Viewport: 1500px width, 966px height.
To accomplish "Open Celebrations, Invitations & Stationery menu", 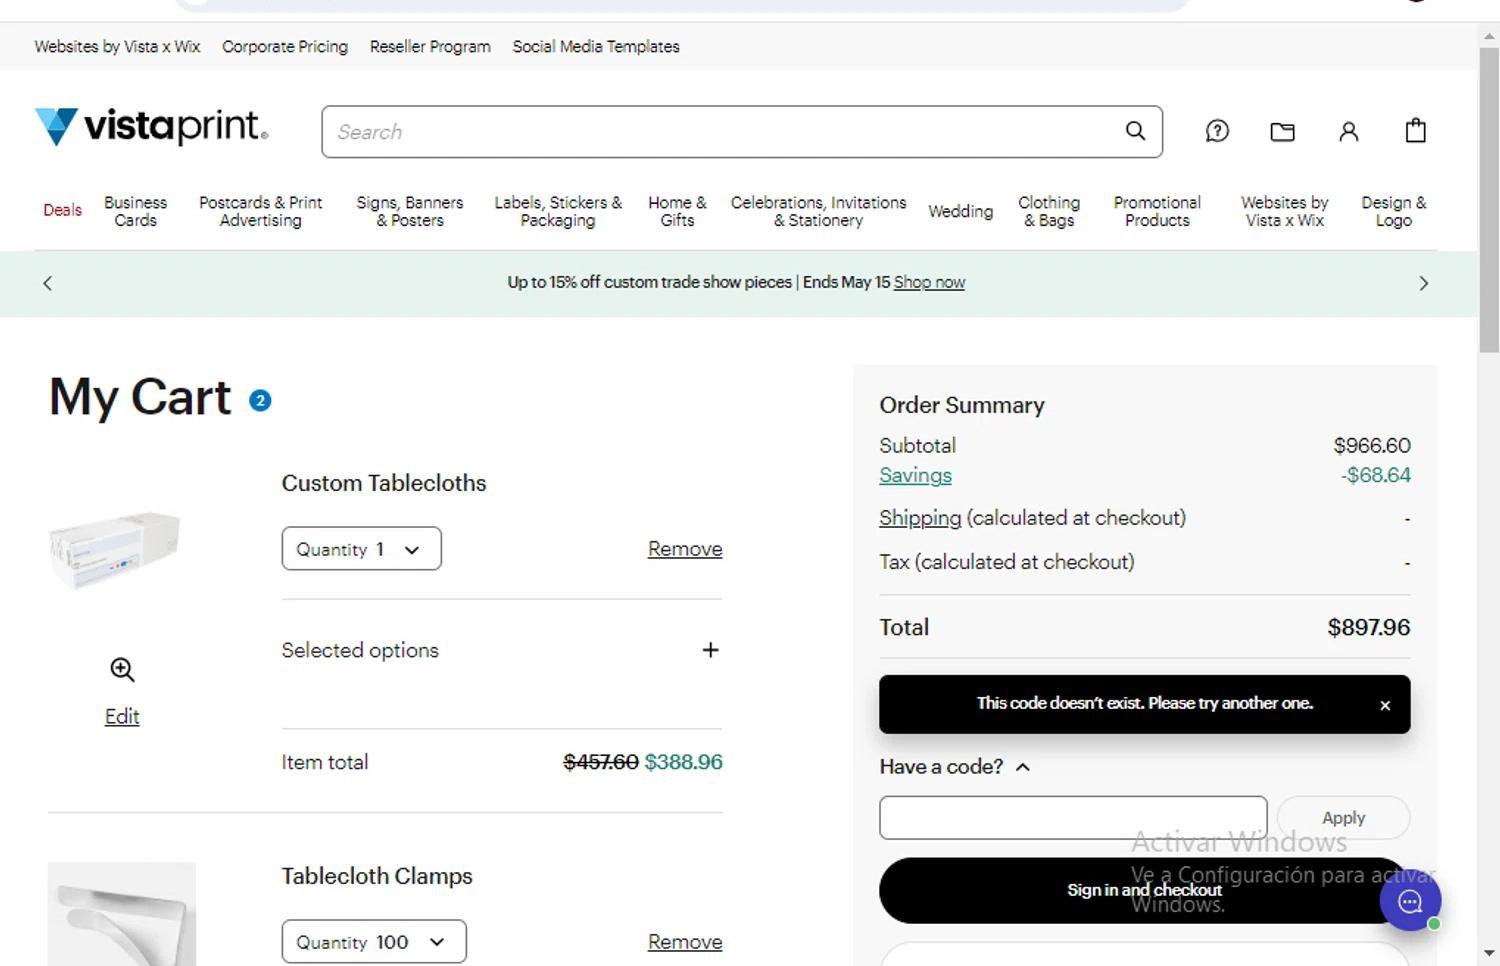I will pyautogui.click(x=818, y=211).
